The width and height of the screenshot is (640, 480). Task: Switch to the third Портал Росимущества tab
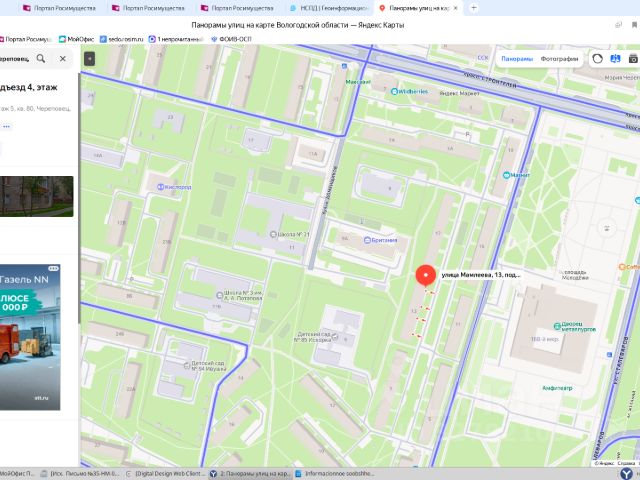(238, 8)
